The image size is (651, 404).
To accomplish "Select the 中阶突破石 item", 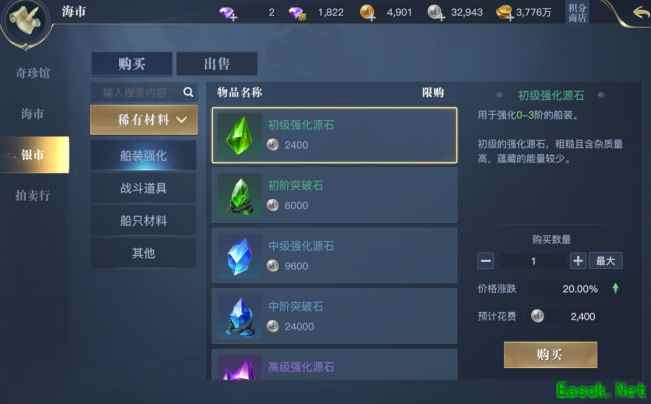I will pyautogui.click(x=335, y=316).
